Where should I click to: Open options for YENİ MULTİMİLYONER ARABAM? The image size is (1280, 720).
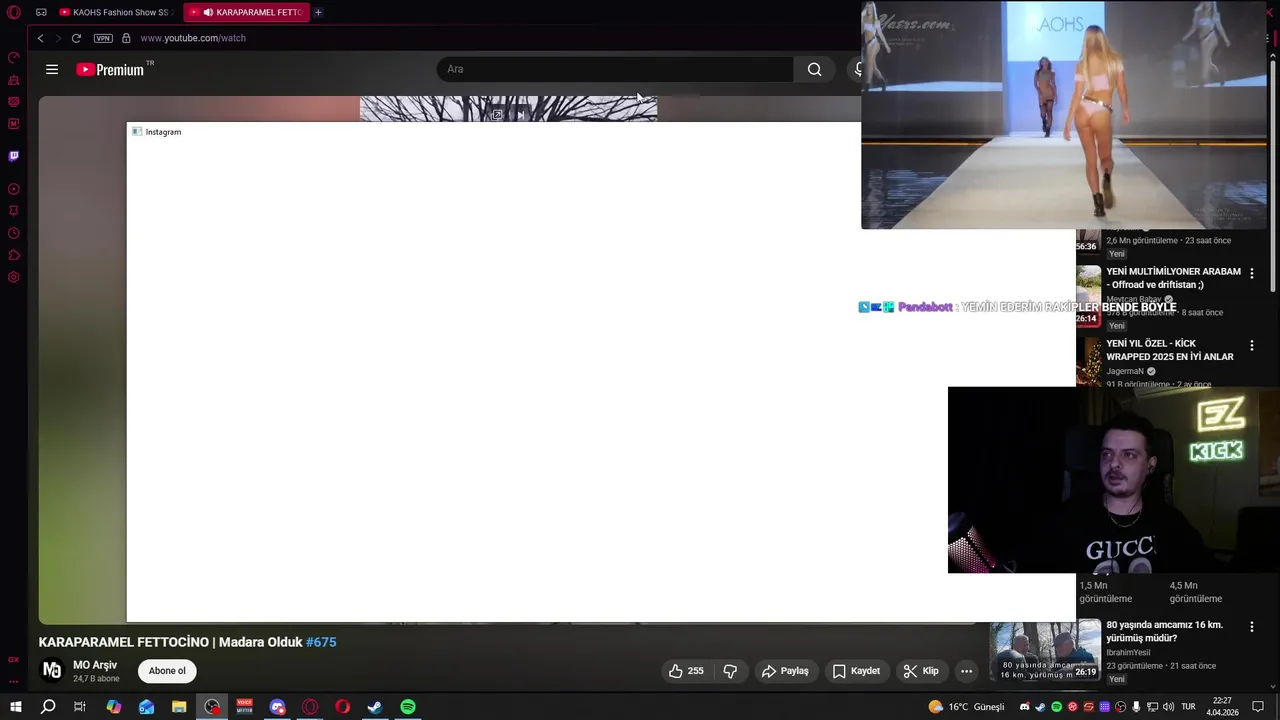pos(1251,273)
